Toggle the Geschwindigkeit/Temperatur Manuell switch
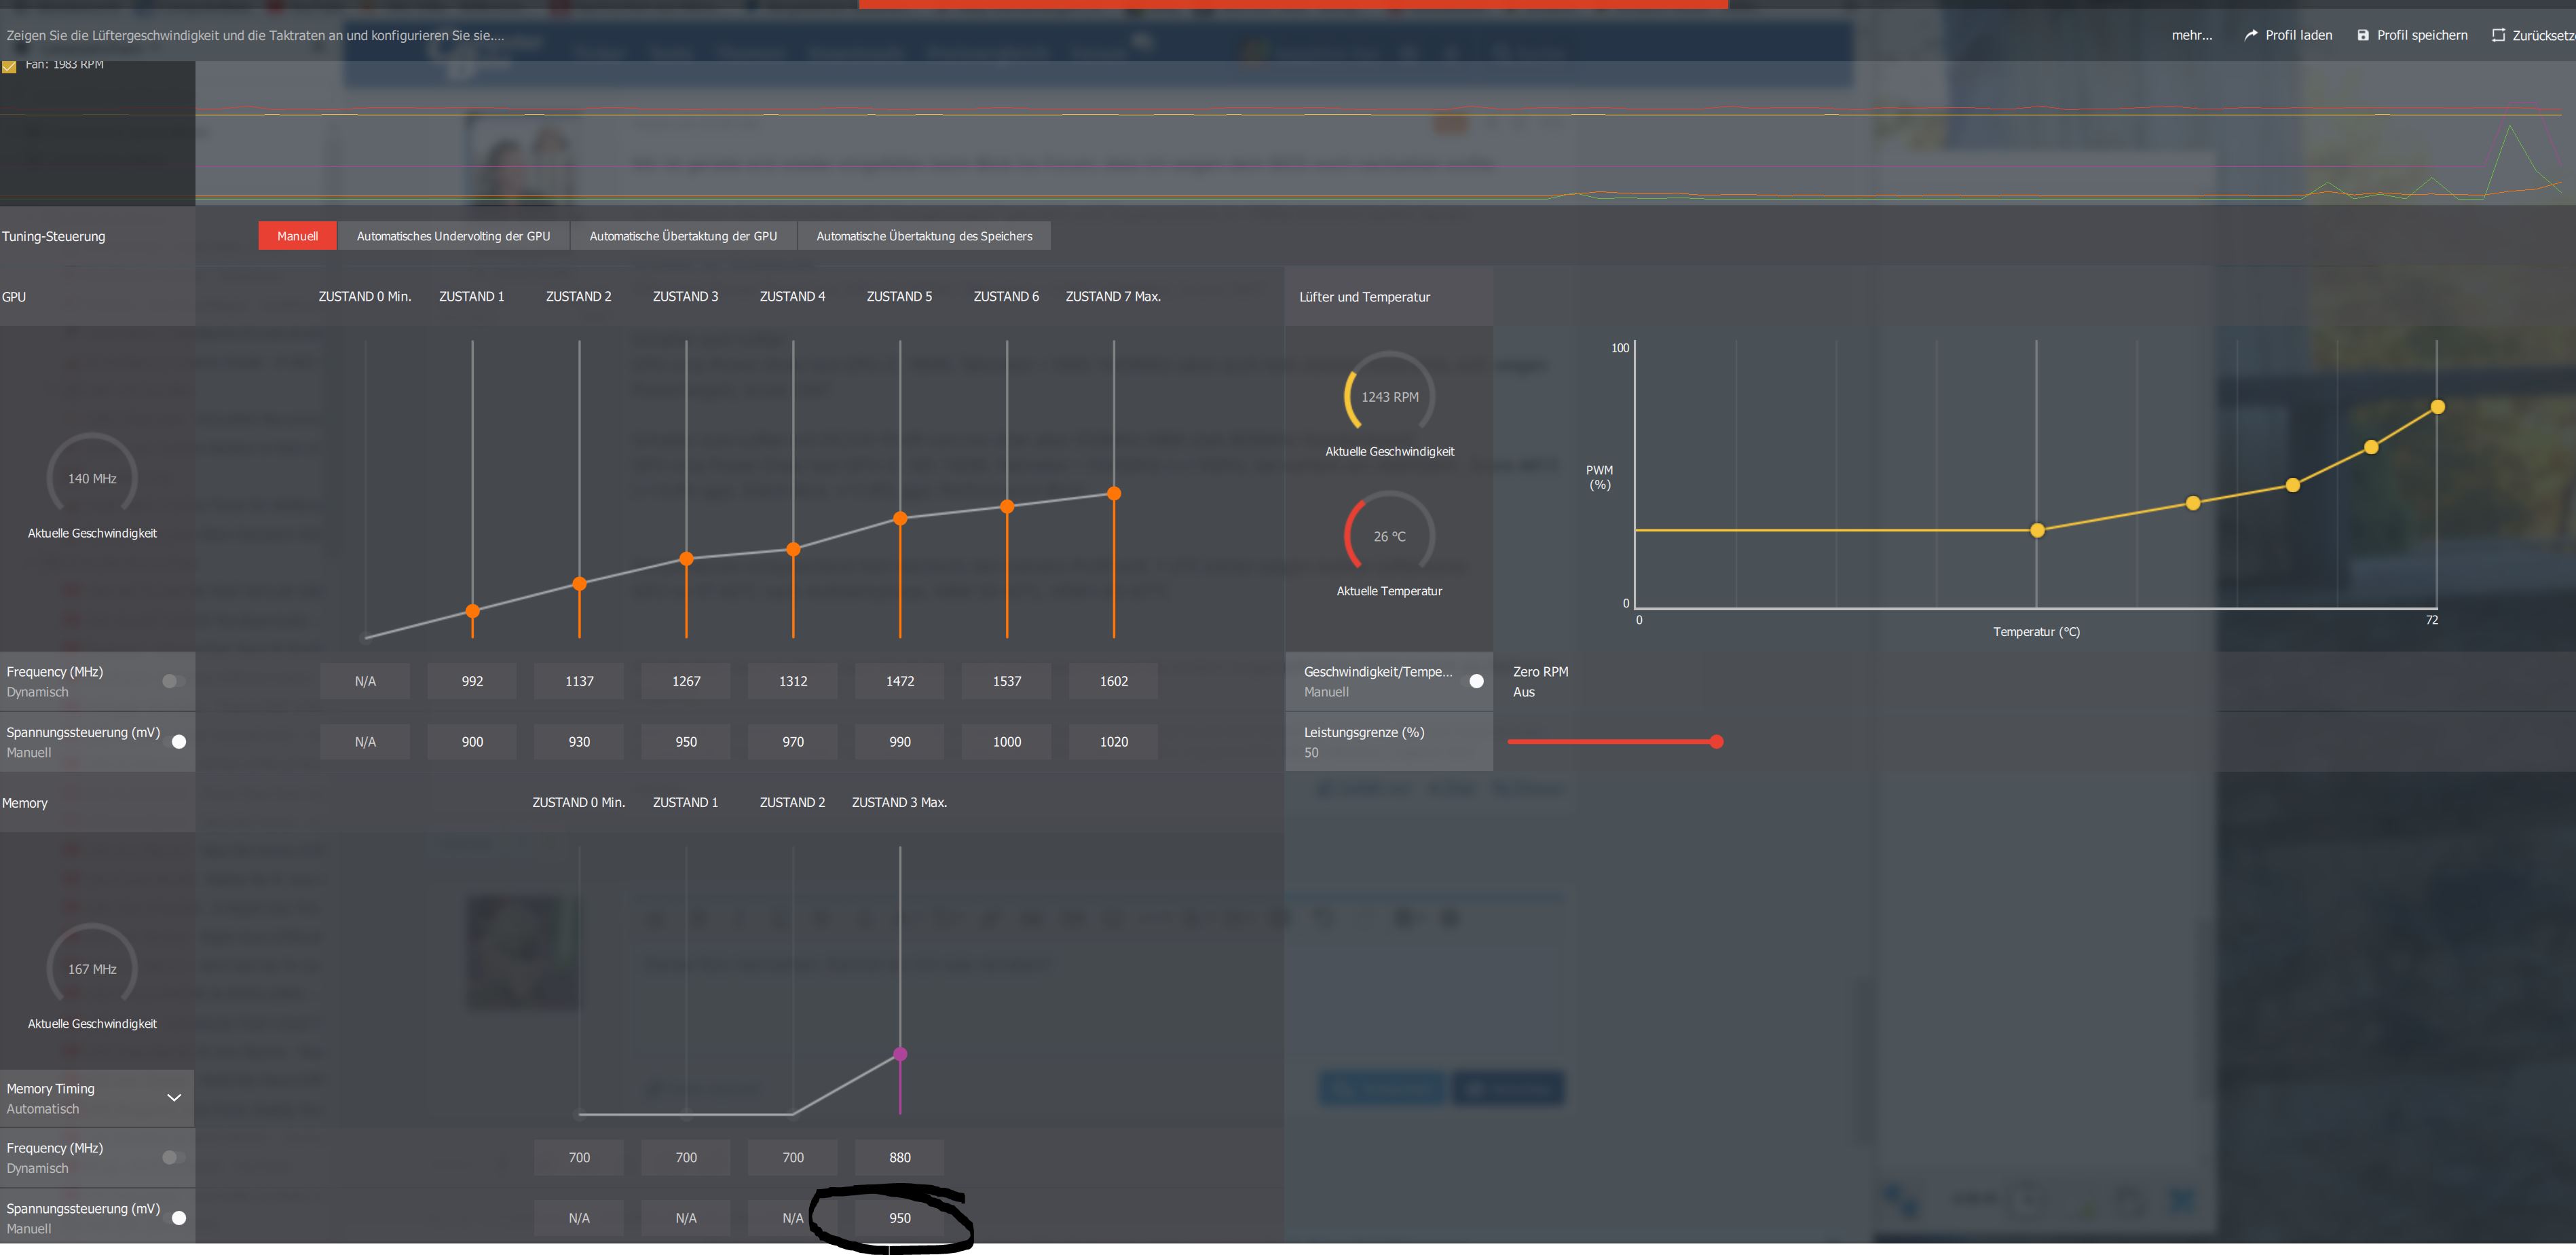2576x1255 pixels. pos(1474,681)
